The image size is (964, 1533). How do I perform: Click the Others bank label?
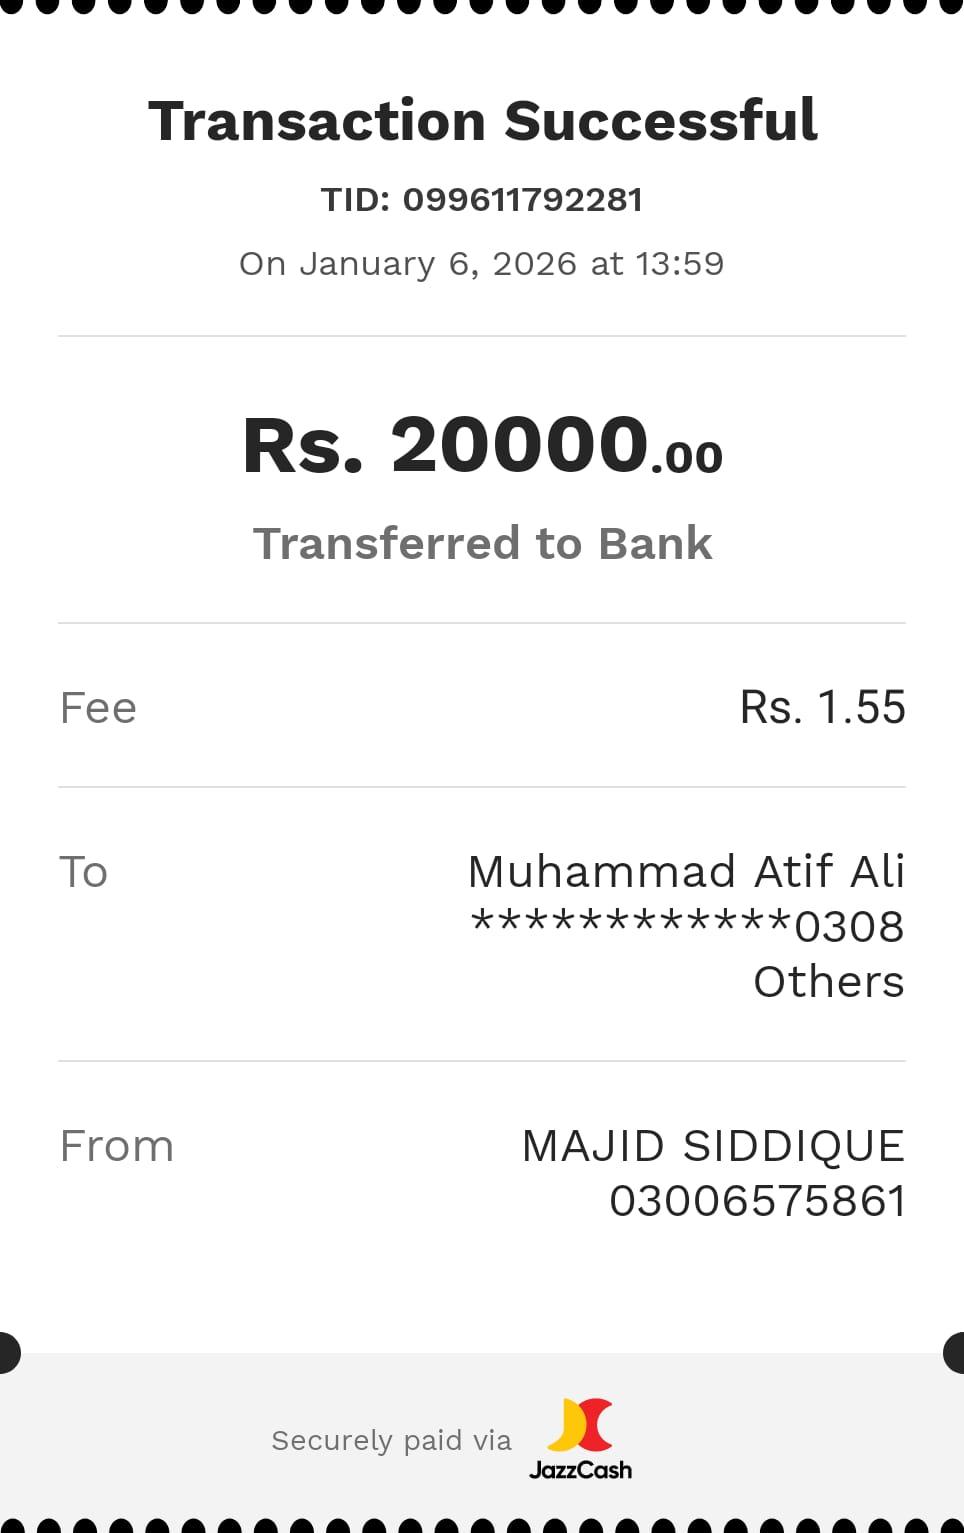pyautogui.click(x=828, y=982)
